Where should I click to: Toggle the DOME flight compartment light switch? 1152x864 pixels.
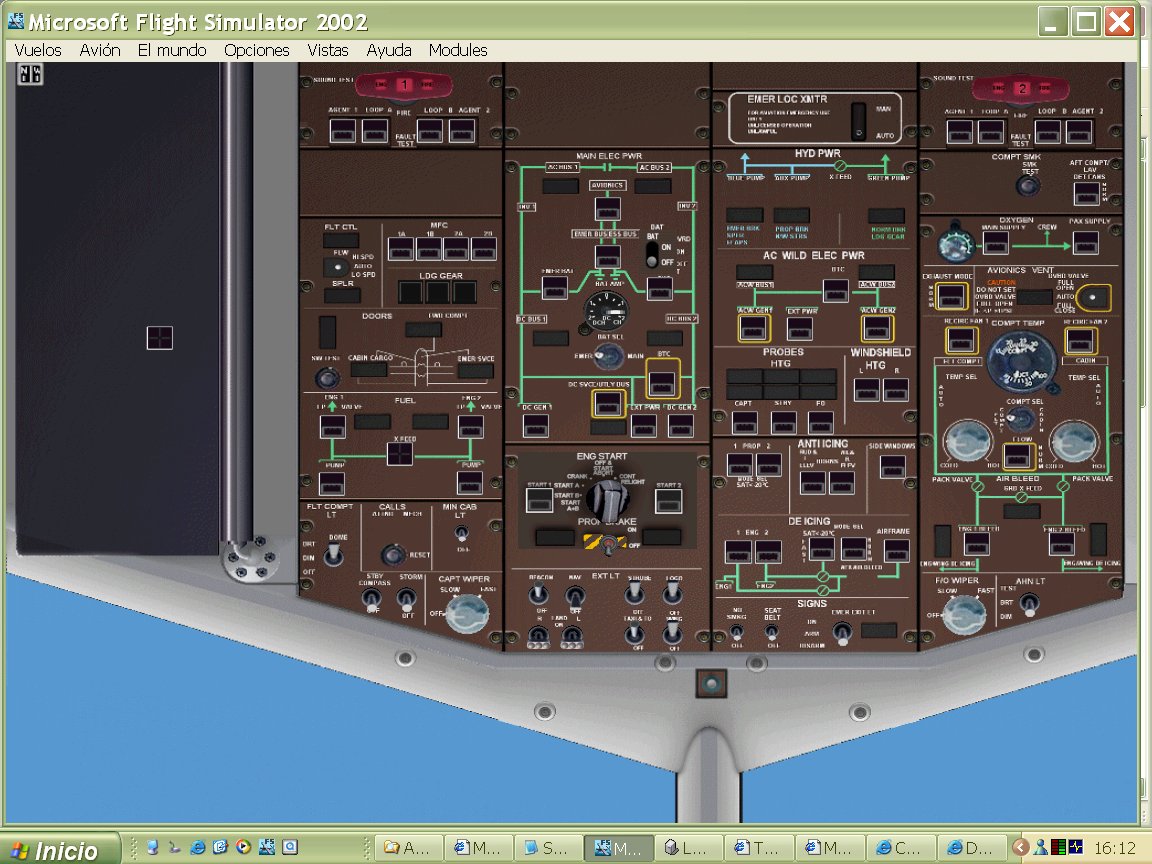(x=334, y=554)
